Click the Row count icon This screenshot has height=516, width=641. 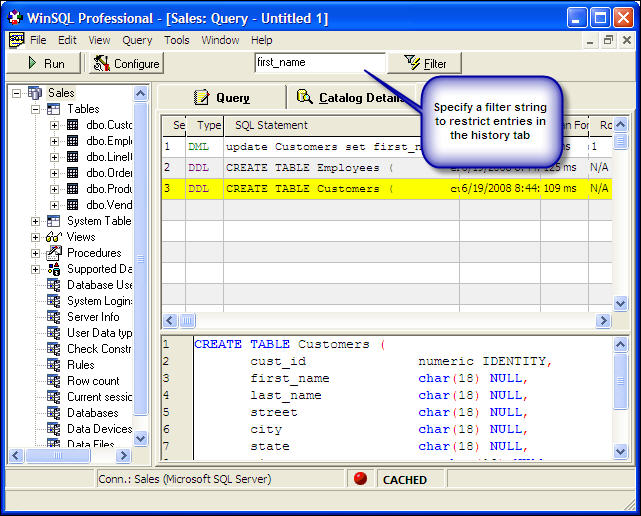pos(54,380)
